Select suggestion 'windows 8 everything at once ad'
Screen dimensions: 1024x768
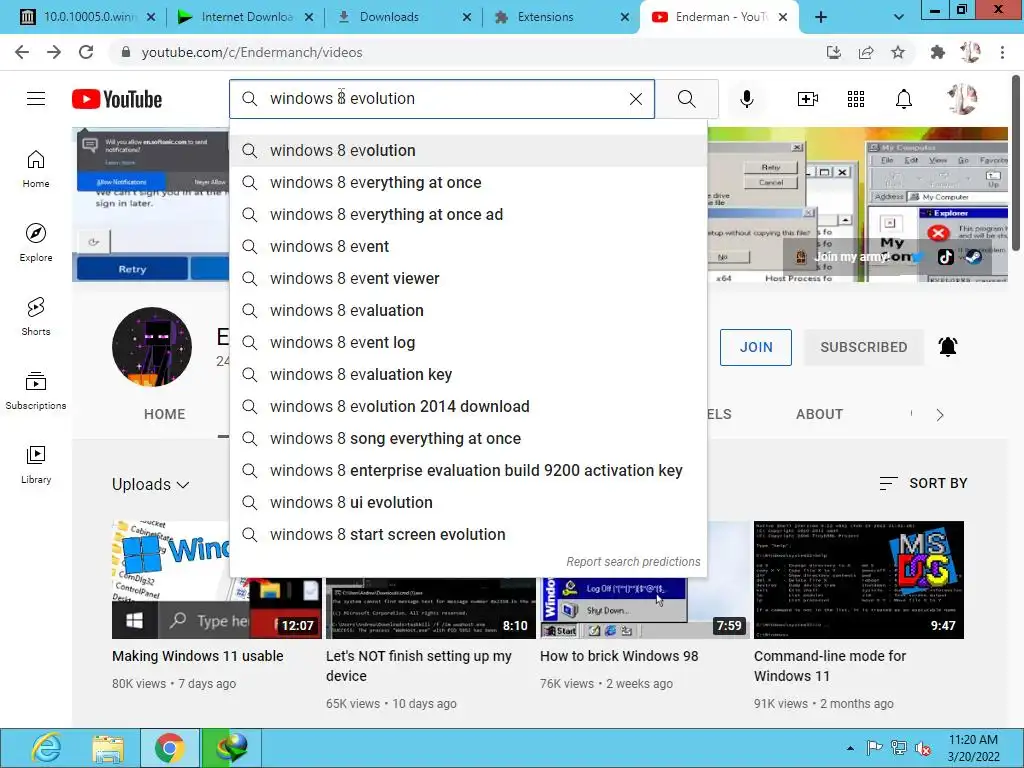click(x=468, y=214)
